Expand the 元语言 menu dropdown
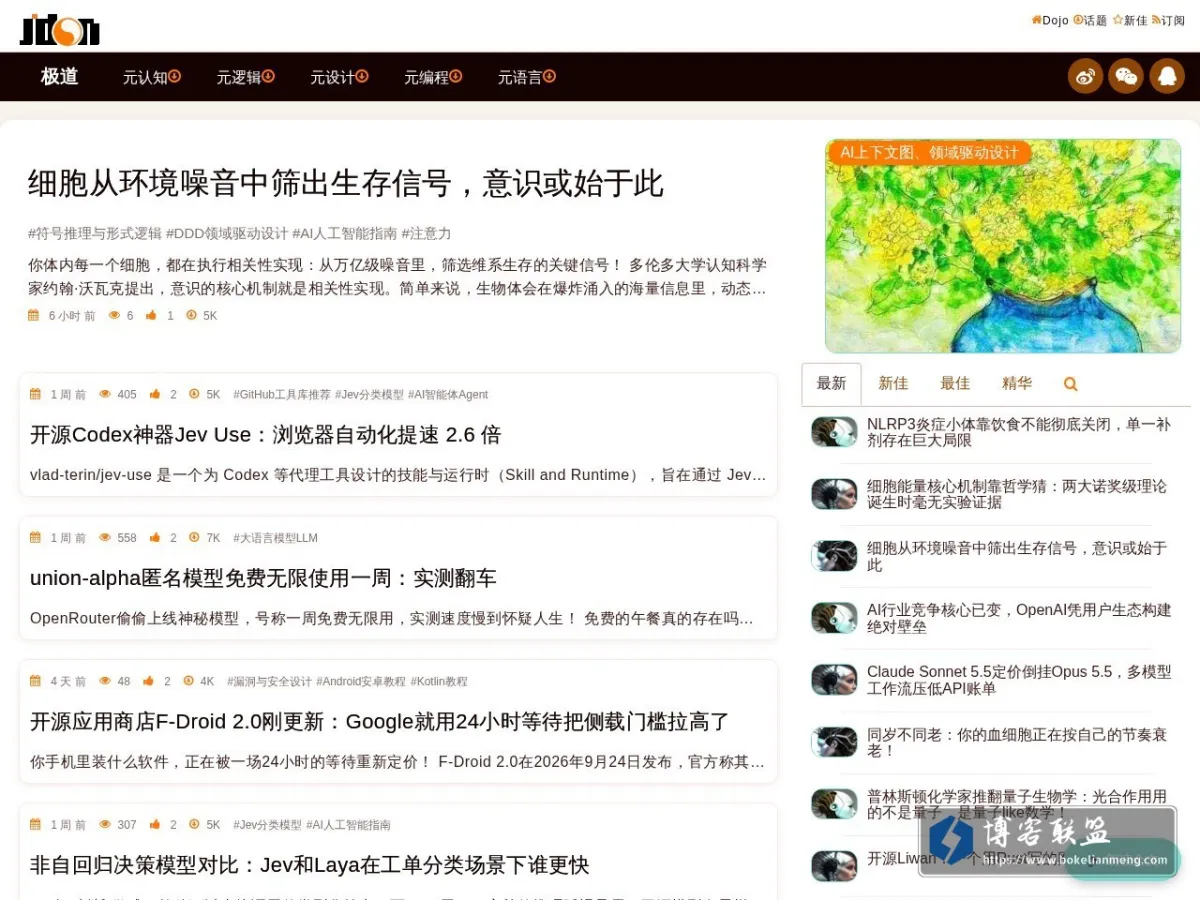This screenshot has height=900, width=1200. pos(549,76)
